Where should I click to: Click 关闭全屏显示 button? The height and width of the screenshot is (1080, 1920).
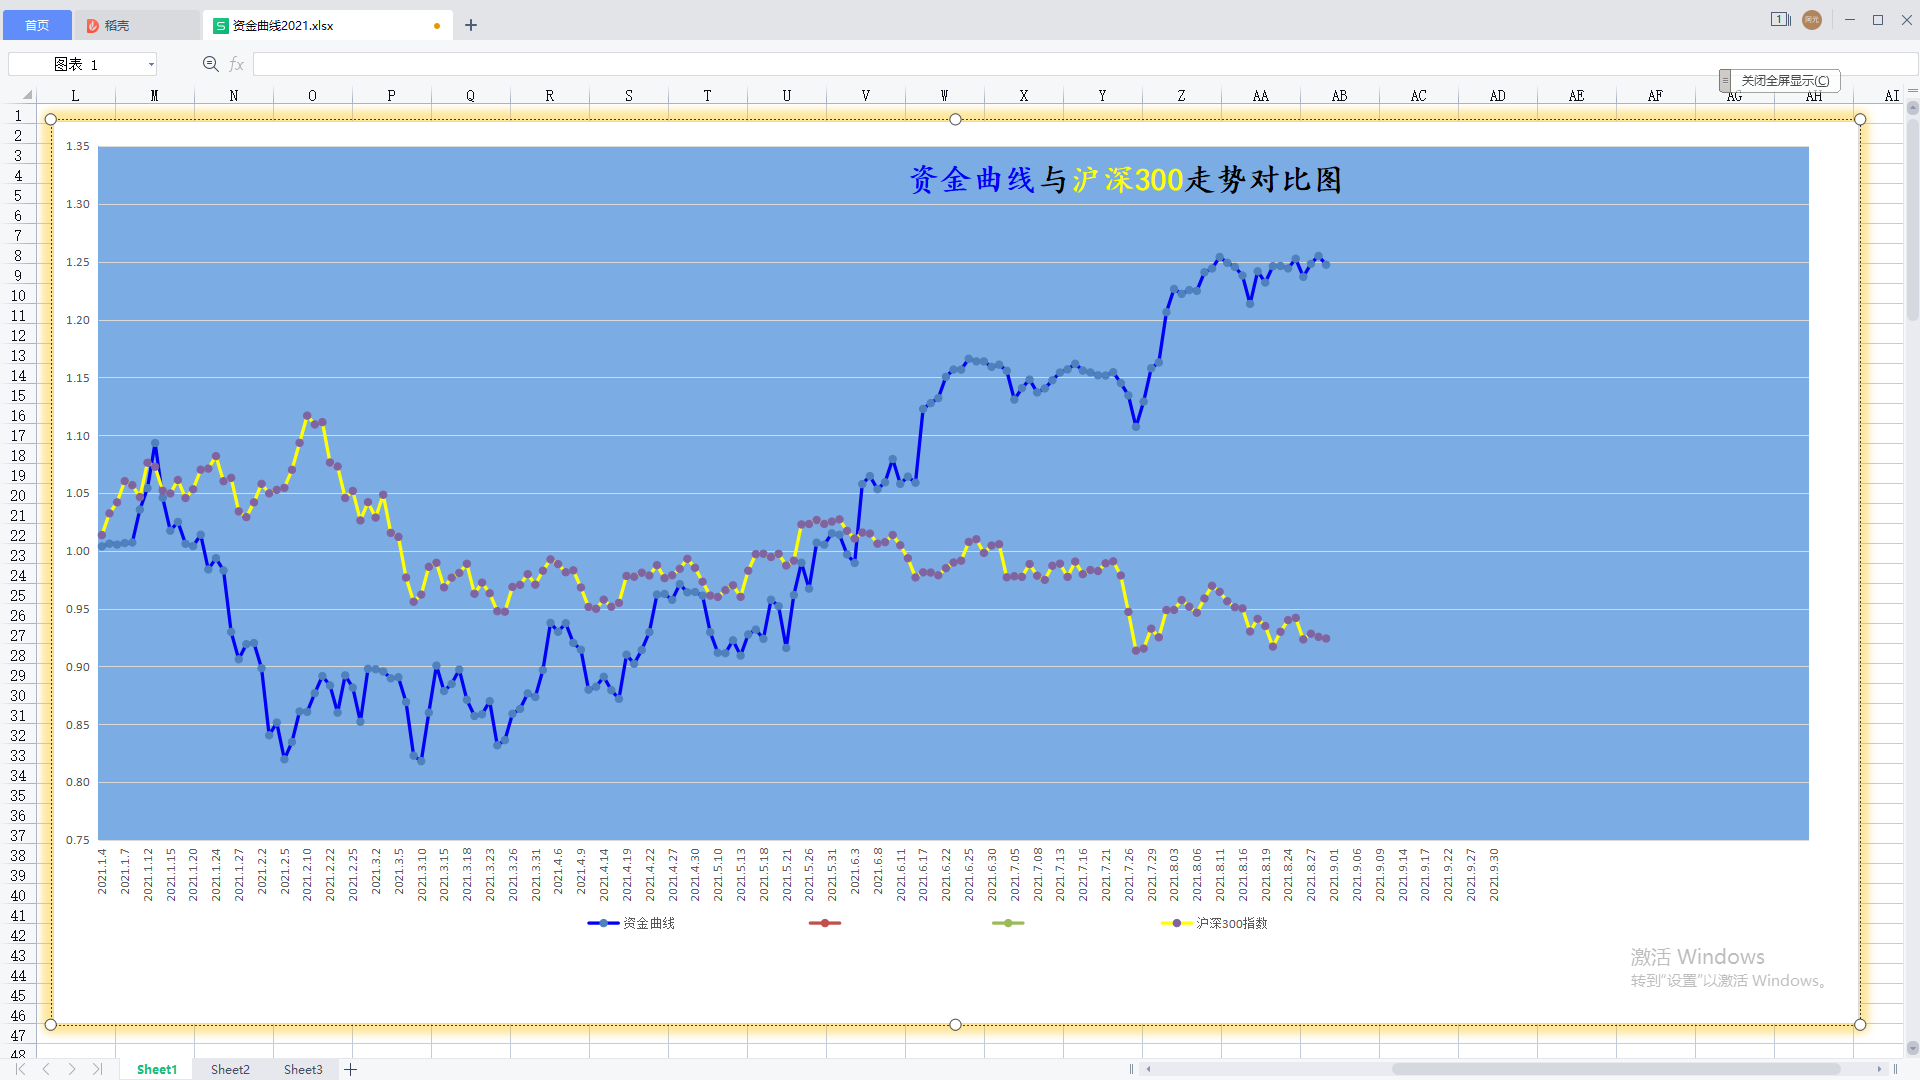1785,80
